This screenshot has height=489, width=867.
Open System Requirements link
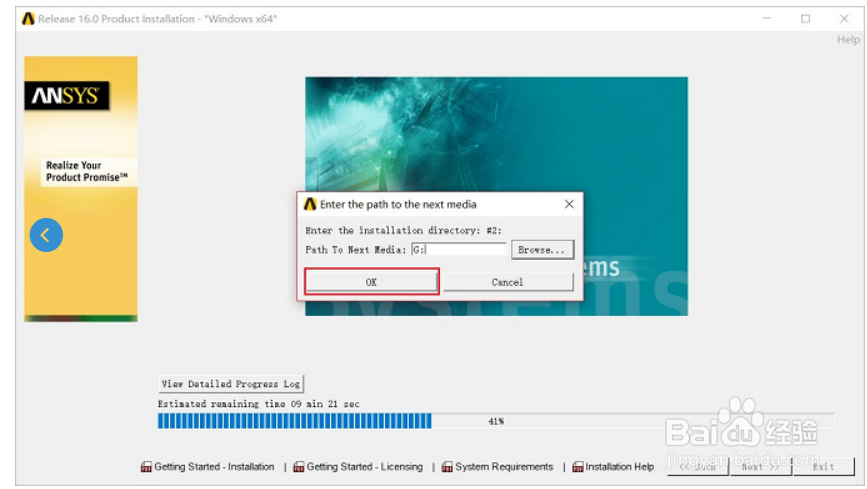[504, 467]
